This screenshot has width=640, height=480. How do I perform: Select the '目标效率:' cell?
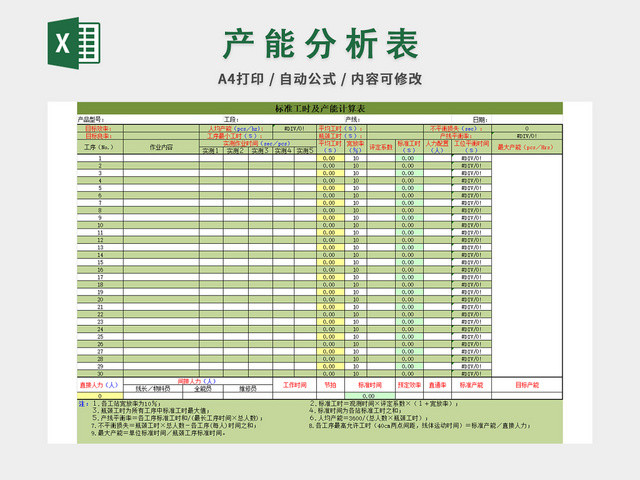pos(100,129)
